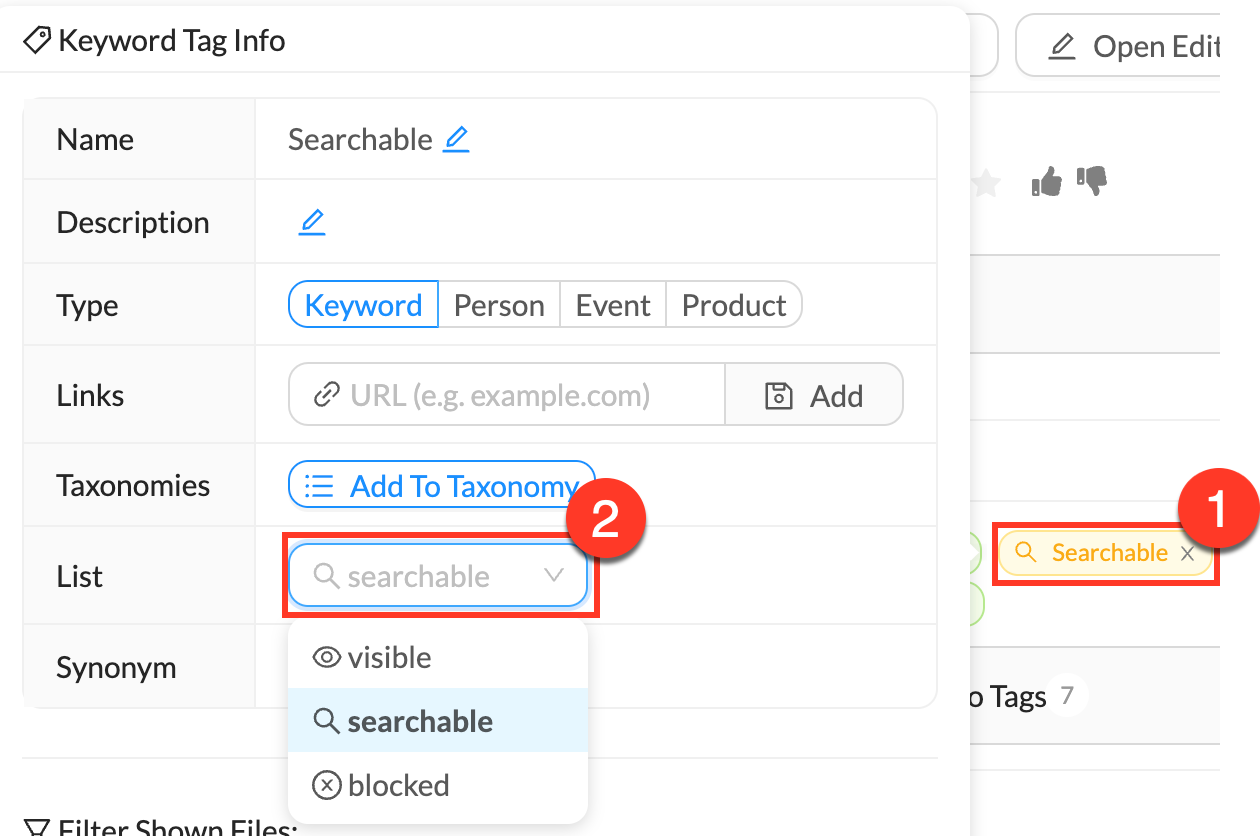1260x836 pixels.
Task: Collapse the List dropdown chevron
Action: coord(553,575)
